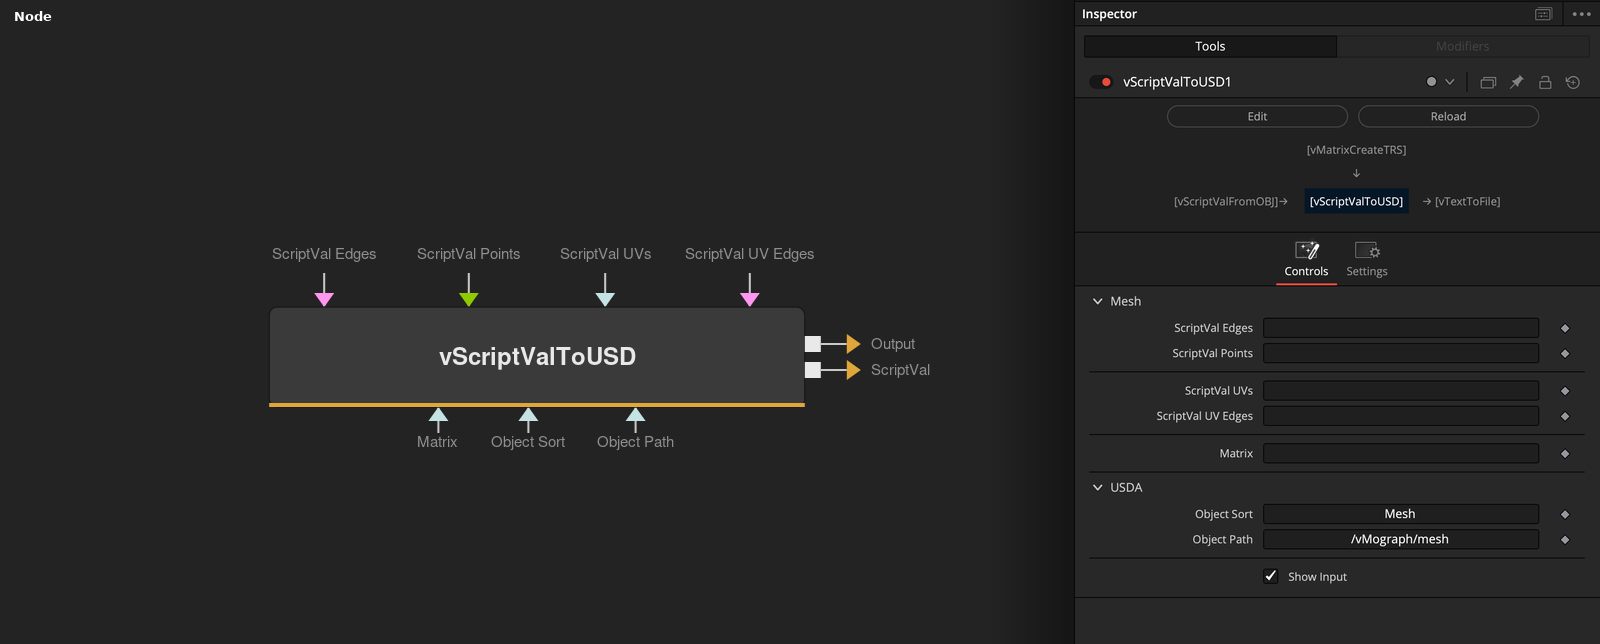Click the keyframe diamond for ScriptVal Edges
This screenshot has height=644, width=1600.
tap(1565, 328)
